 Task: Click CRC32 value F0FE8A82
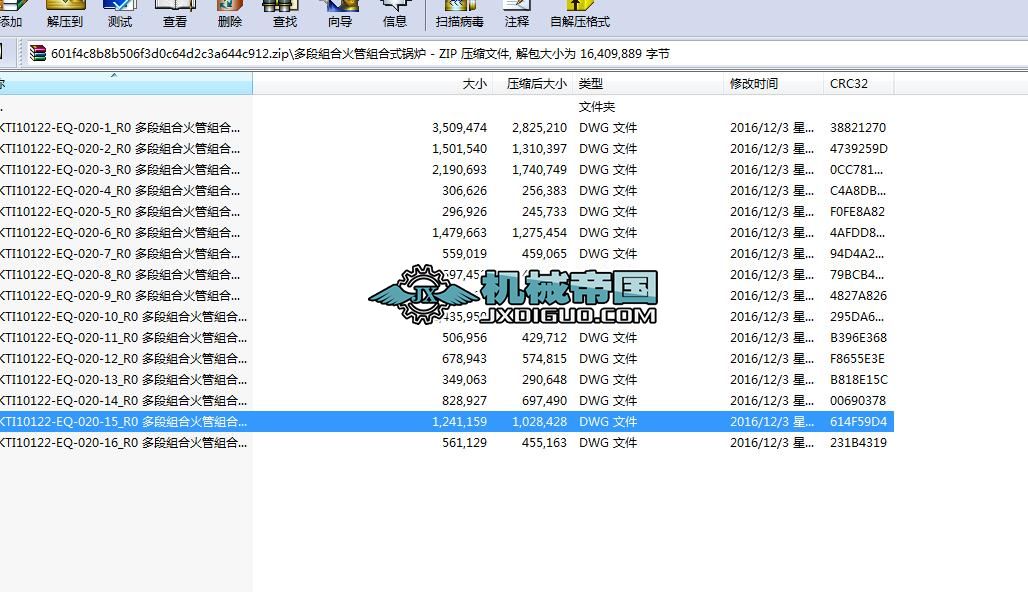point(858,211)
